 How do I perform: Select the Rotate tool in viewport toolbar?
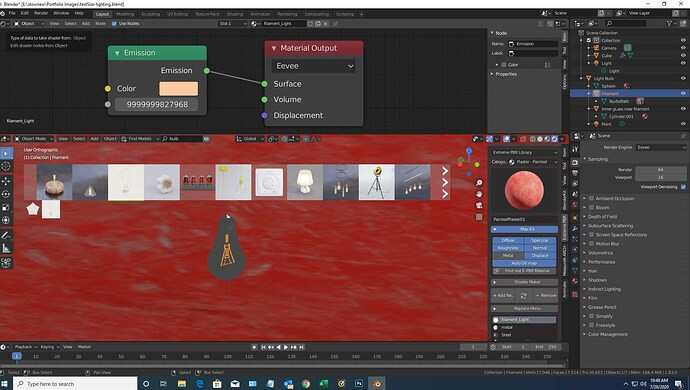pos(6,194)
